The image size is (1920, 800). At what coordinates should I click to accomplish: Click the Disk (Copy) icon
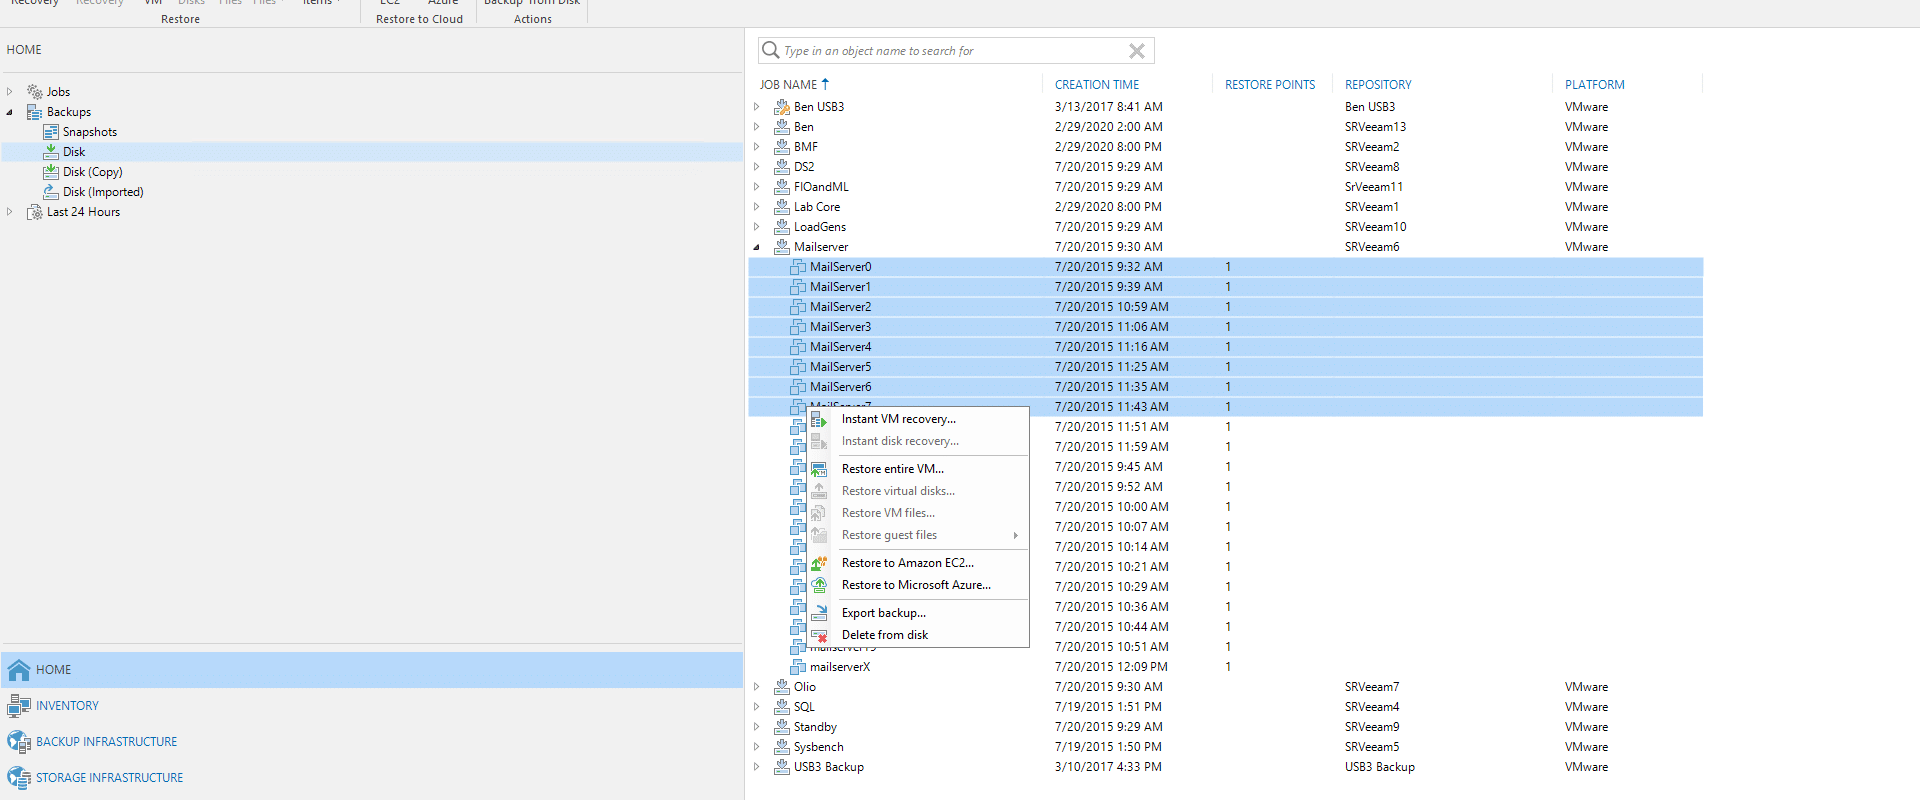tap(51, 172)
